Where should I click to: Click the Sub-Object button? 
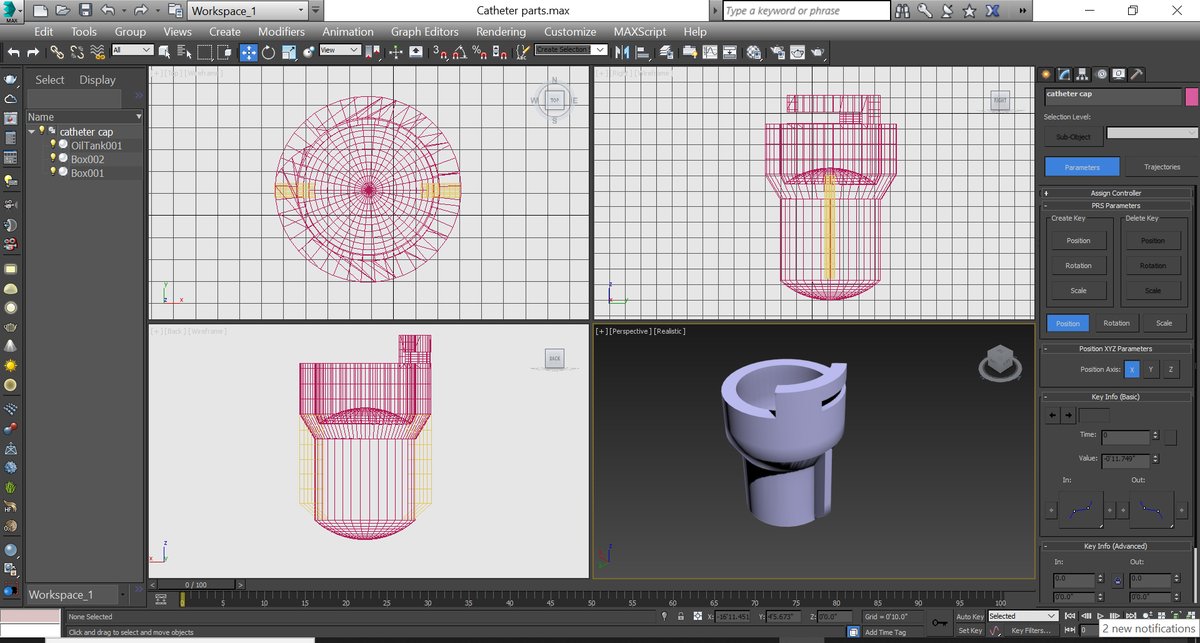click(1073, 135)
